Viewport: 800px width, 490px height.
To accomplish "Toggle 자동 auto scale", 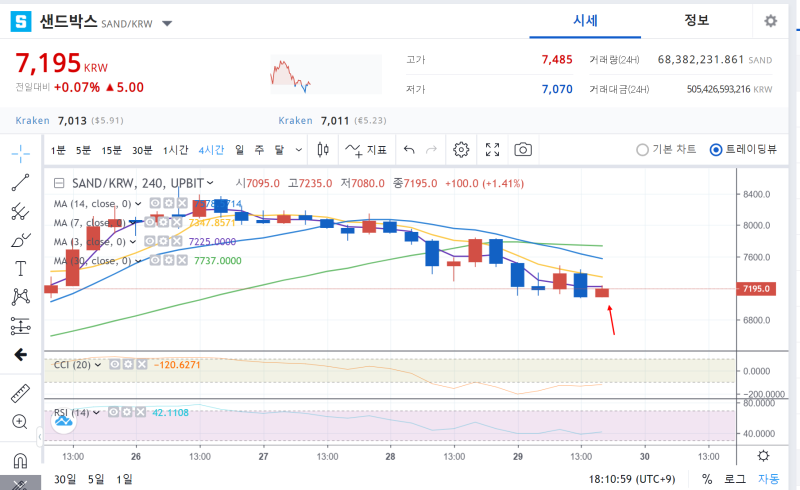I will [x=768, y=479].
